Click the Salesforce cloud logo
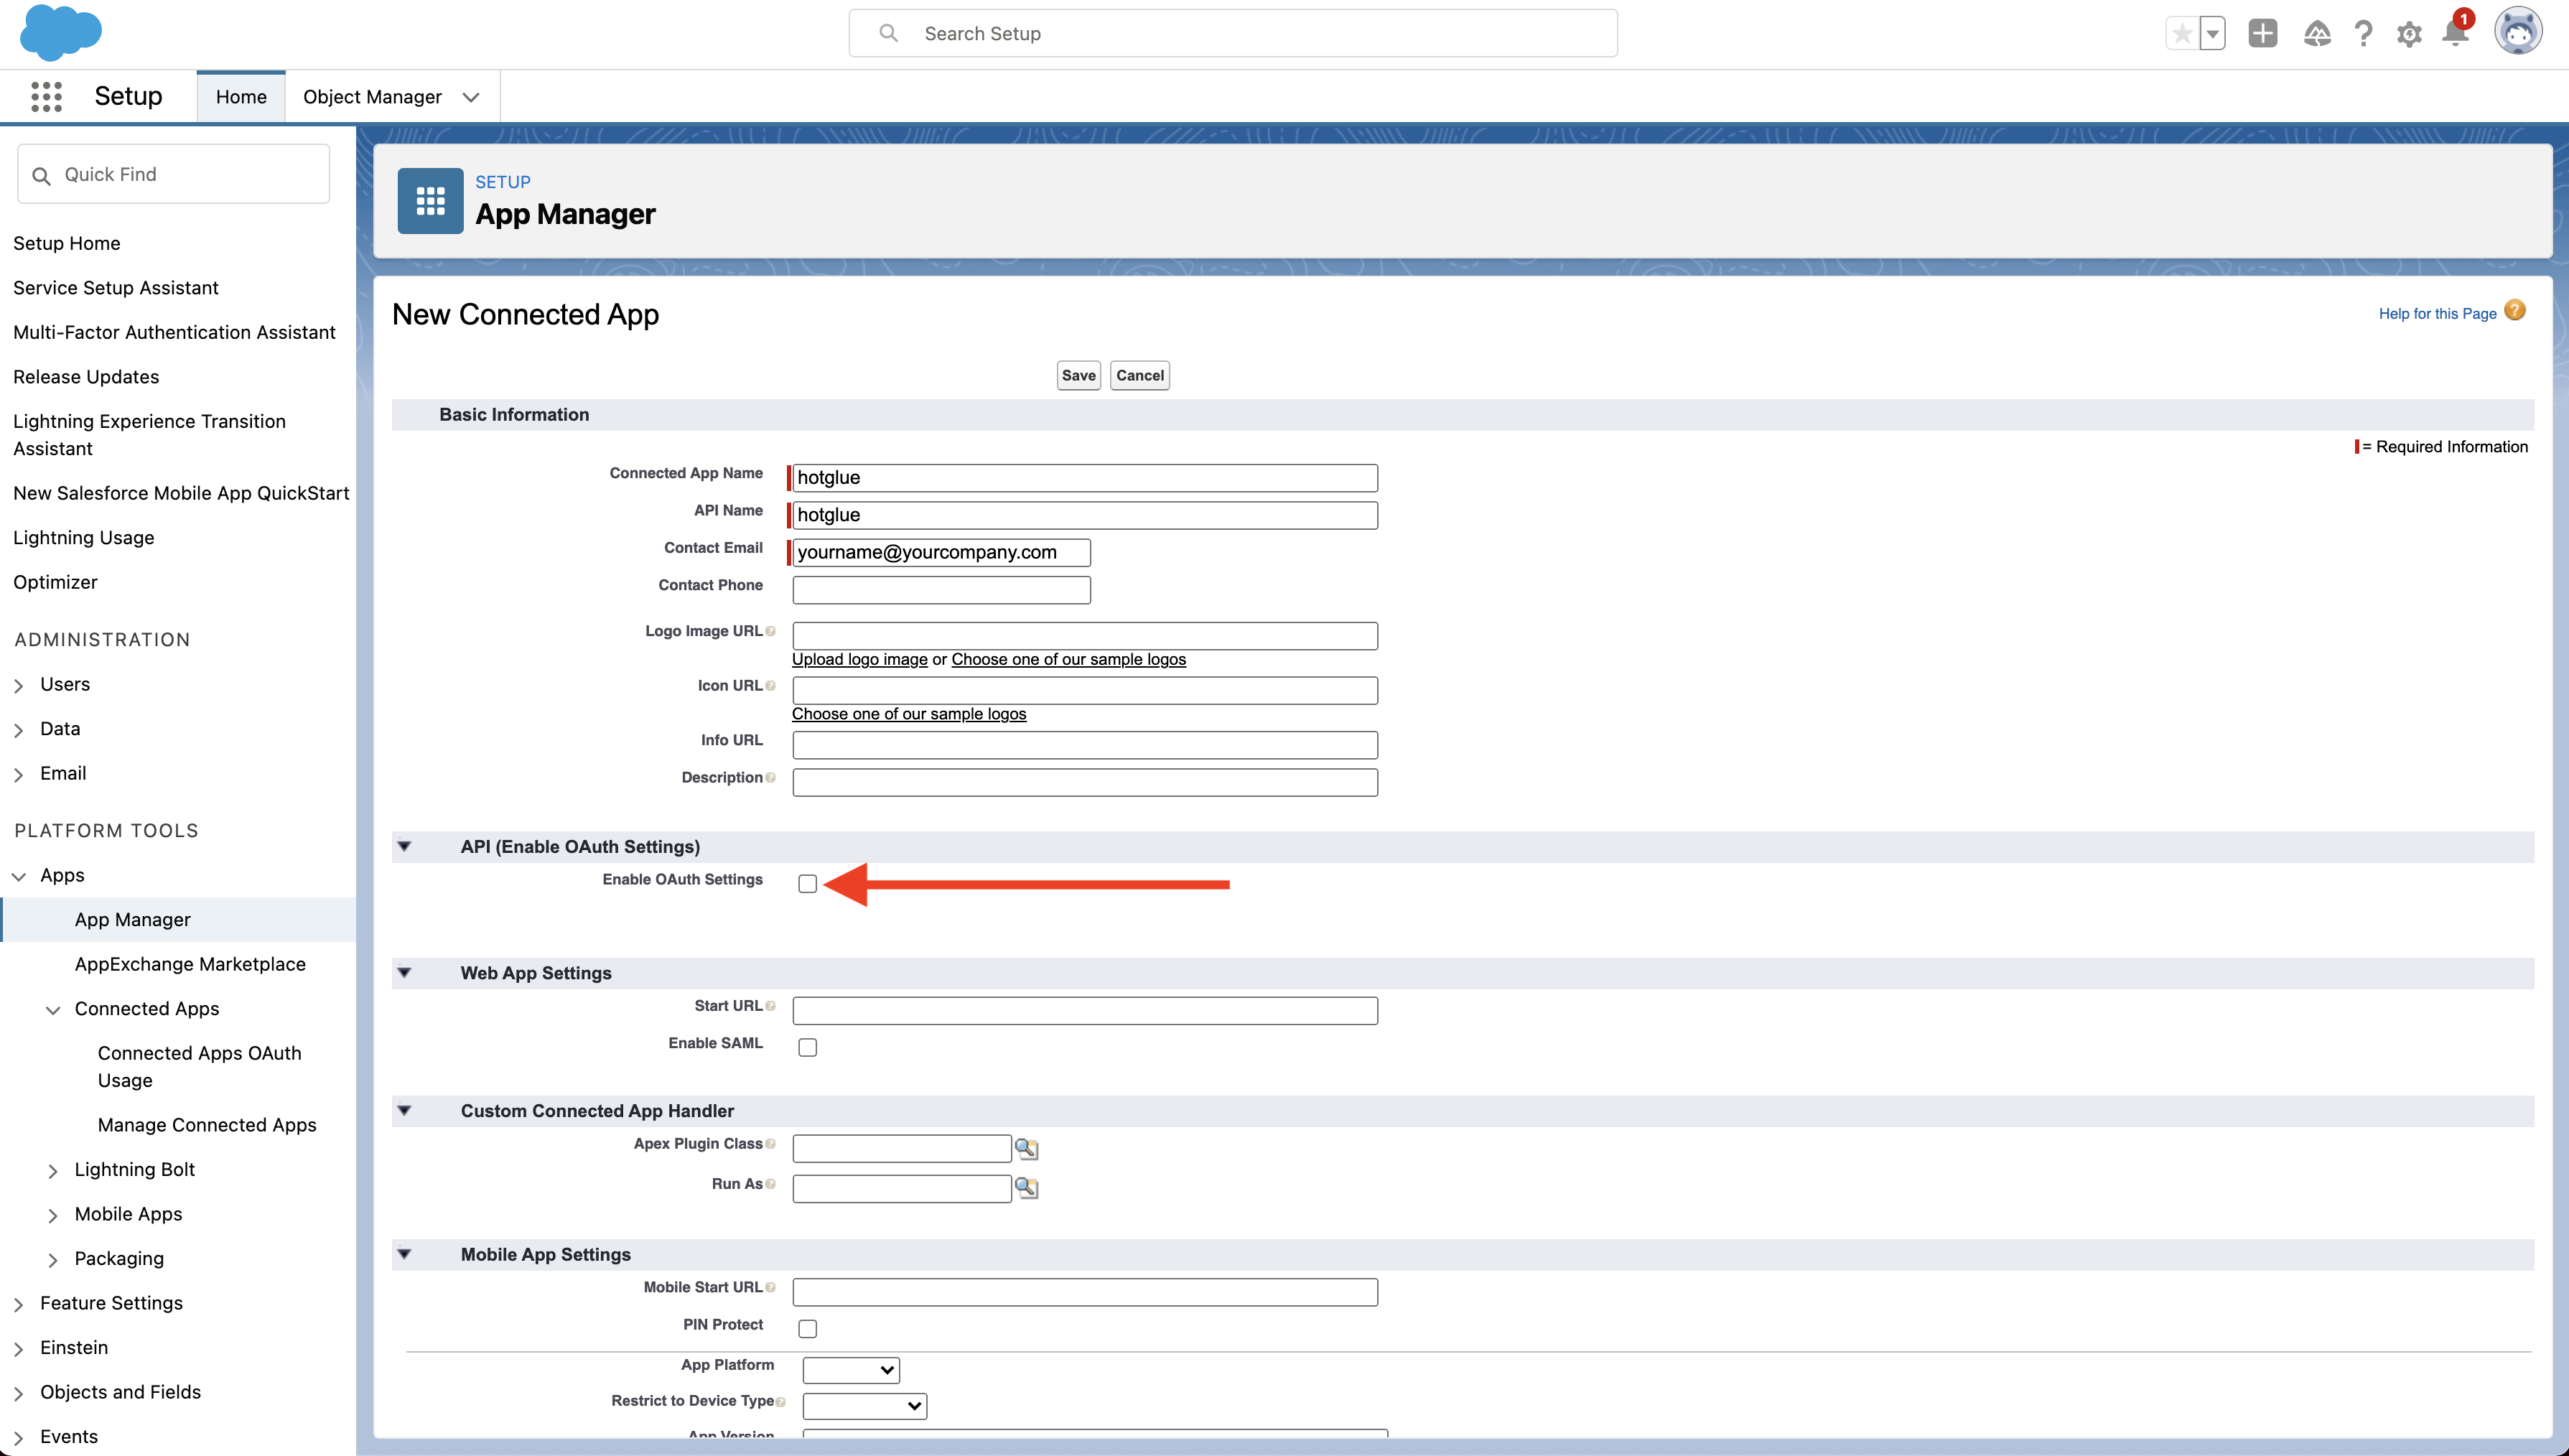 tap(61, 32)
